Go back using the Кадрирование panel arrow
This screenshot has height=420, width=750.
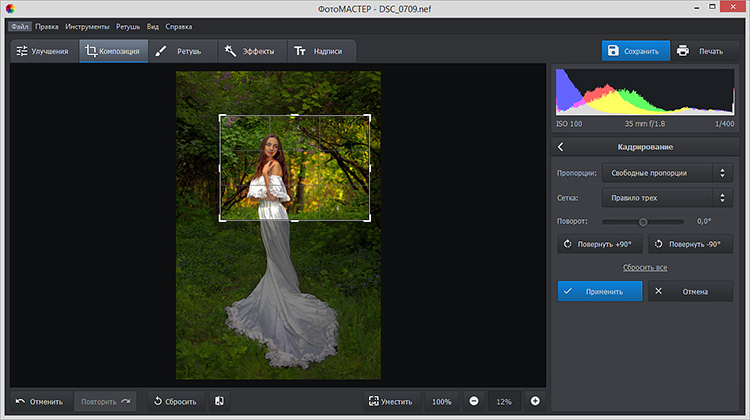click(x=561, y=147)
